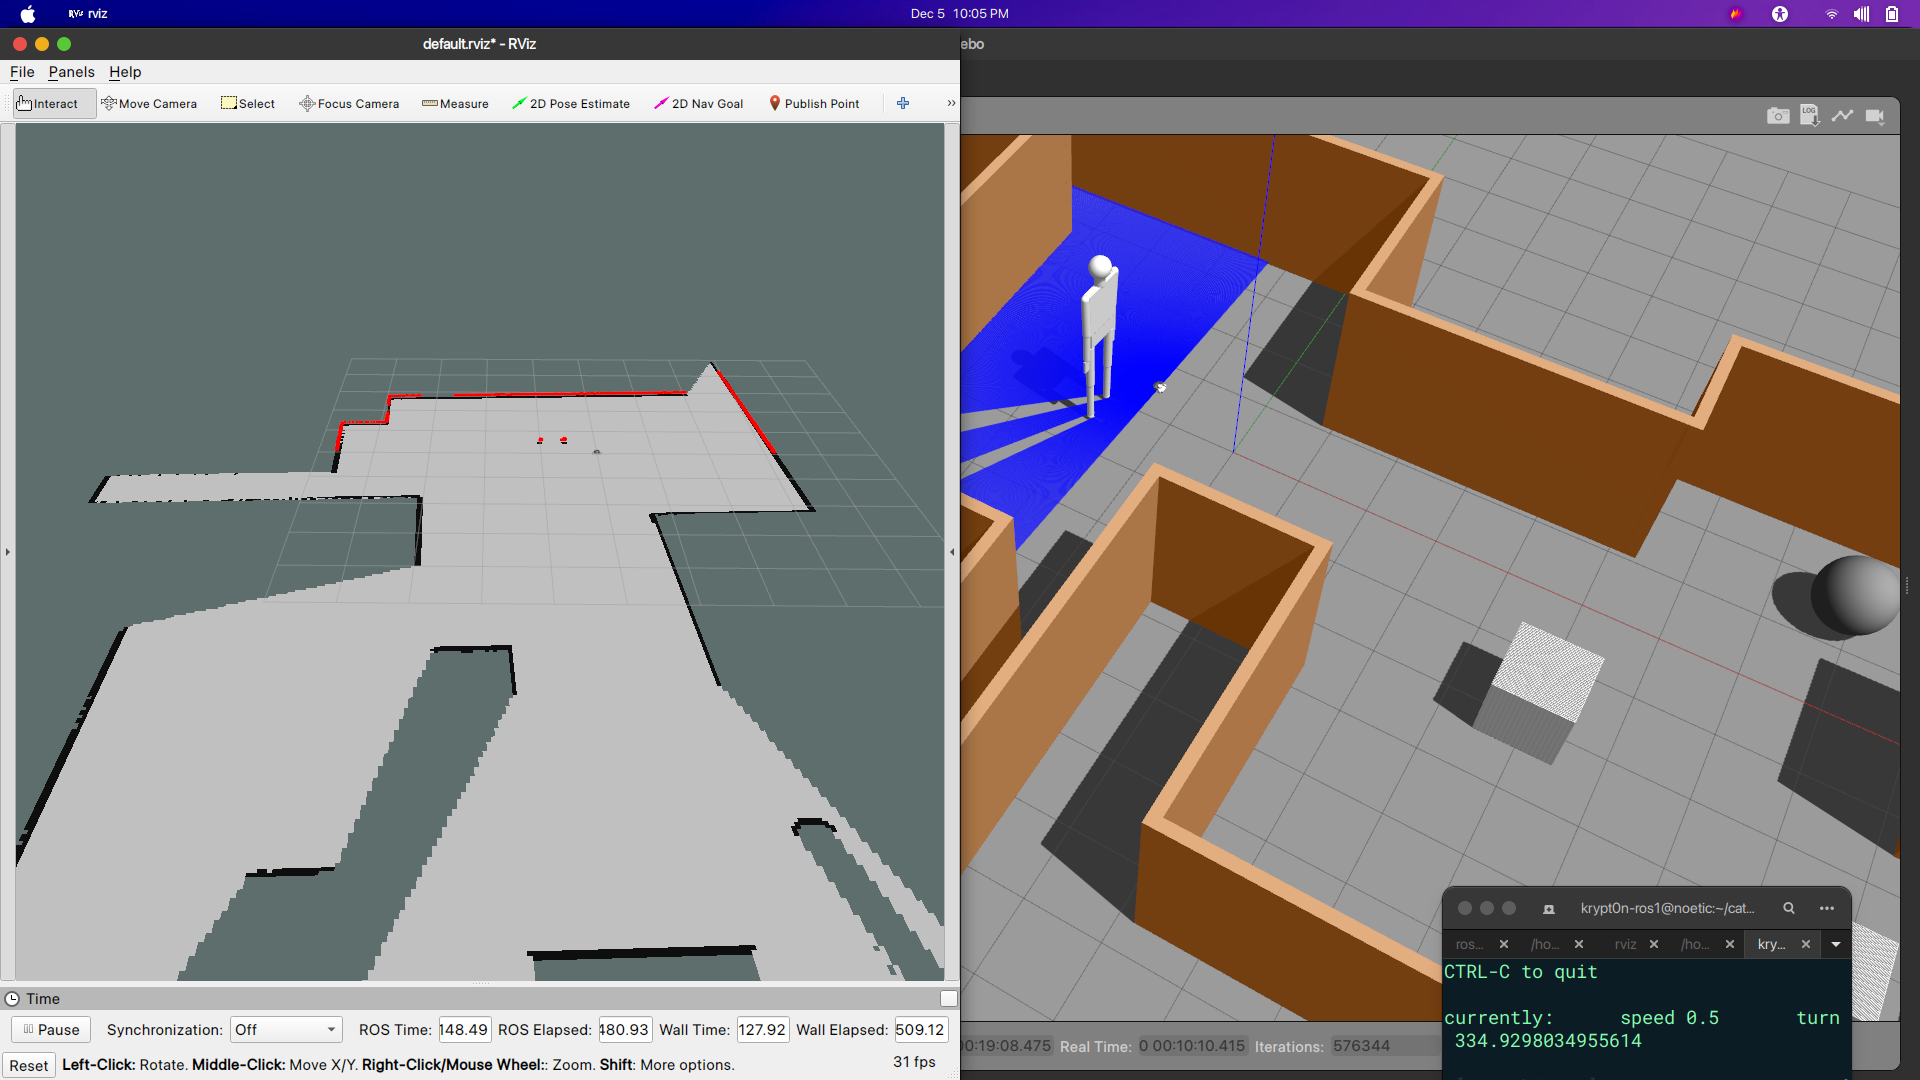The image size is (1920, 1080).
Task: Open the Gazebo plot graph icon
Action: [1842, 116]
